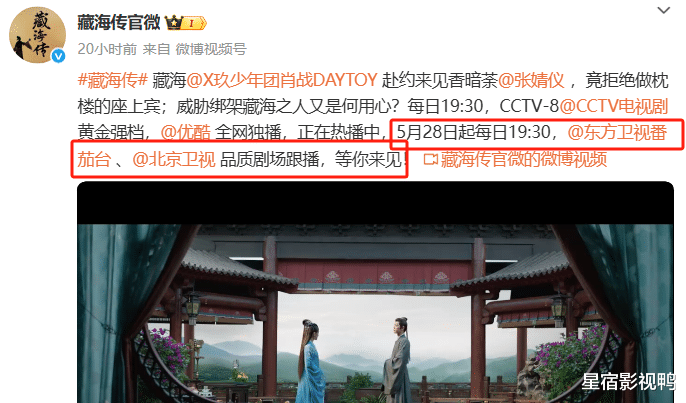Image resolution: width=686 pixels, height=403 pixels.
Task: Click the 藏海传官微 profile avatar
Action: pyautogui.click(x=37, y=35)
